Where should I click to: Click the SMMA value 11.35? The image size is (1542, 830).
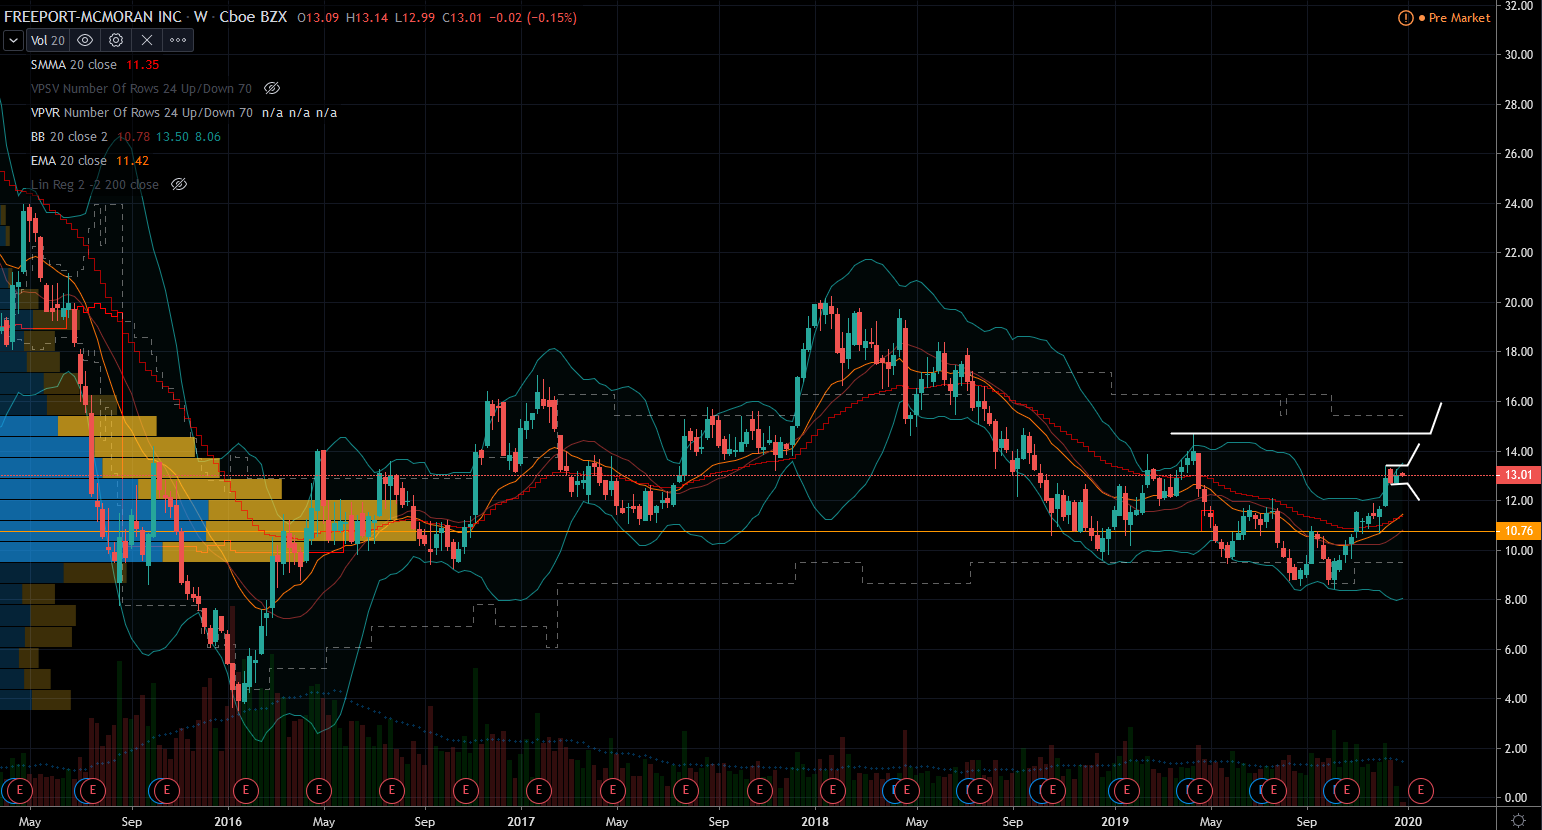143,64
